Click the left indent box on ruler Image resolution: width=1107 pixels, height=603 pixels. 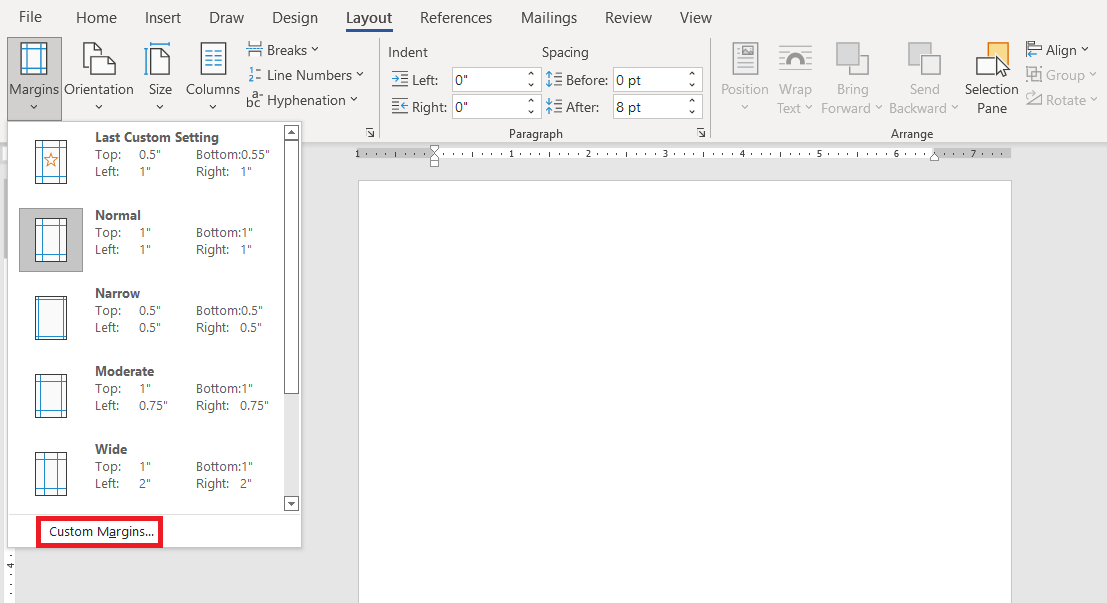(434, 163)
